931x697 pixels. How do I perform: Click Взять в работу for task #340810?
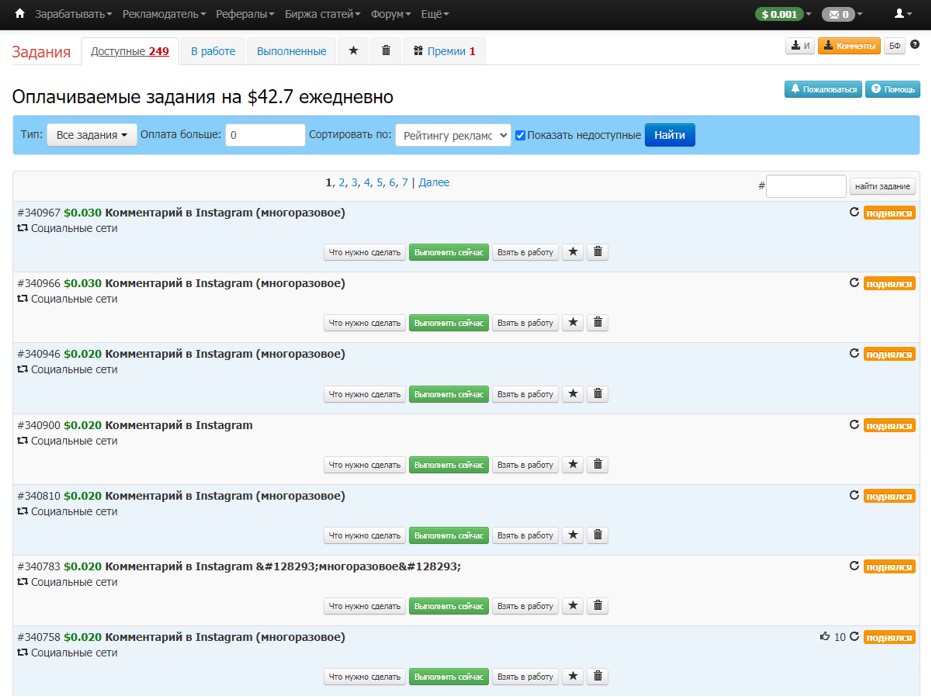pyautogui.click(x=525, y=535)
